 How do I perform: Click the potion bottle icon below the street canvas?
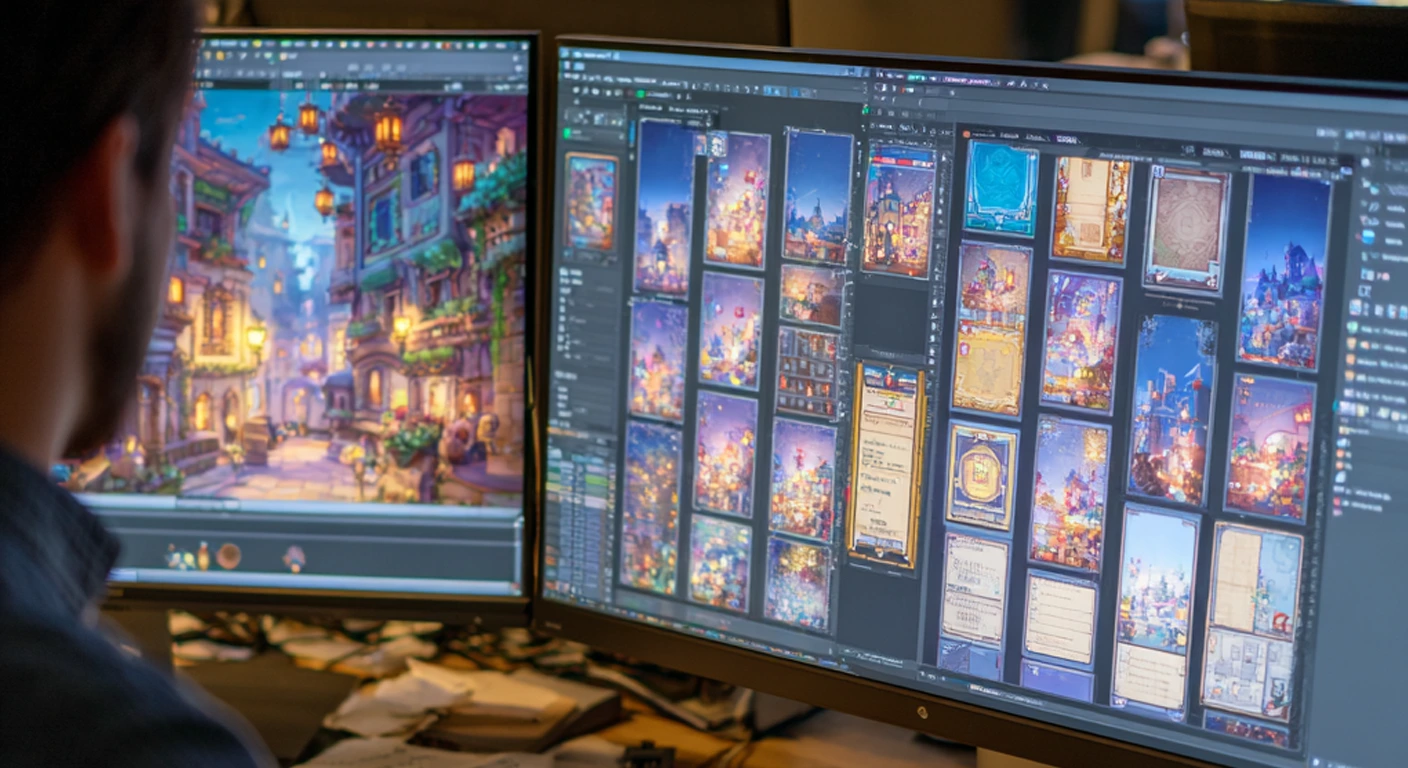click(x=203, y=555)
